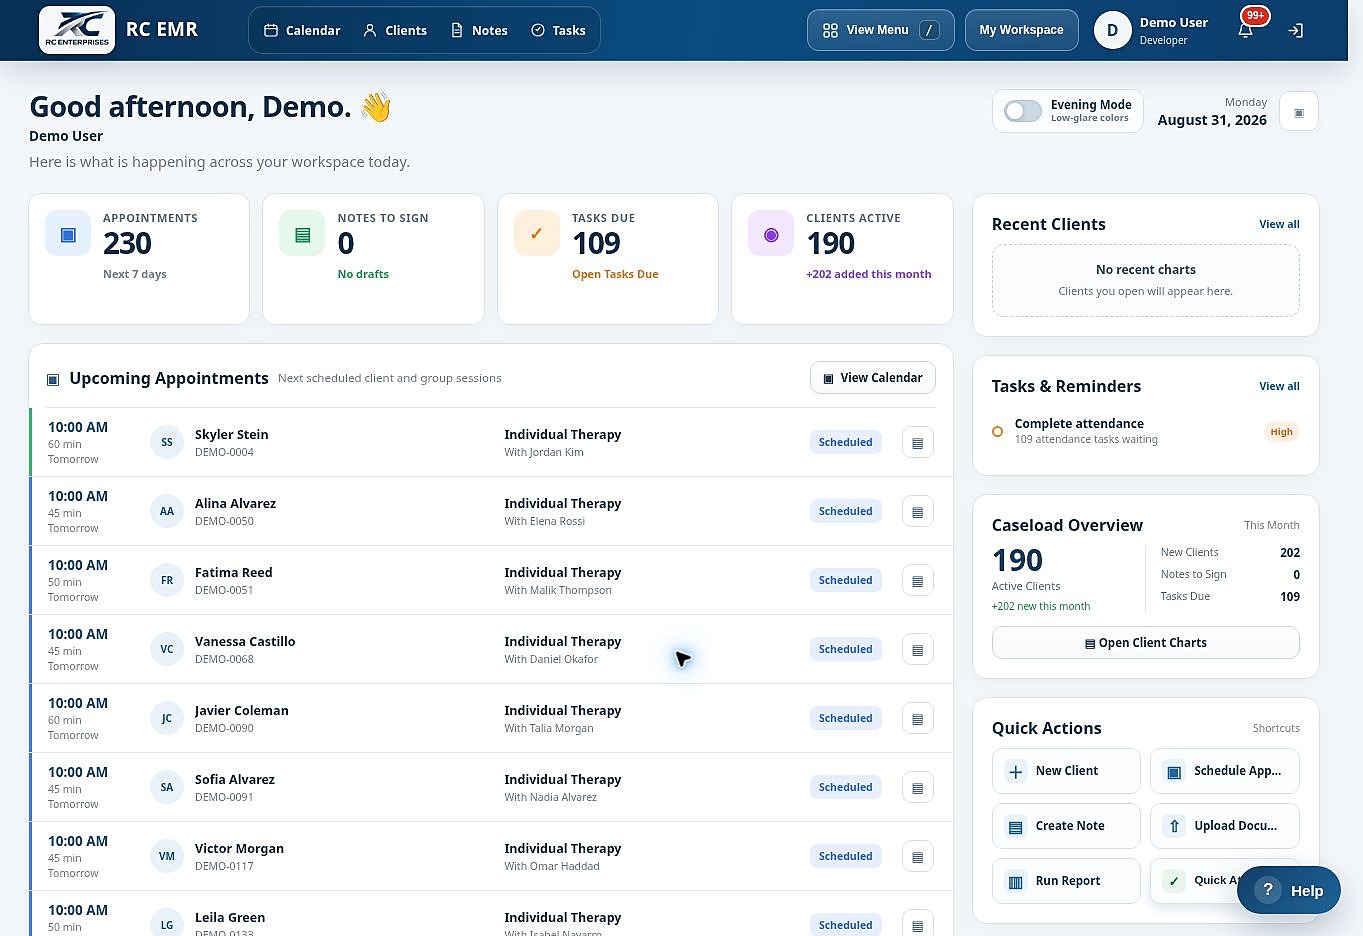
Task: Click Create Note quick action
Action: [x=1066, y=826]
